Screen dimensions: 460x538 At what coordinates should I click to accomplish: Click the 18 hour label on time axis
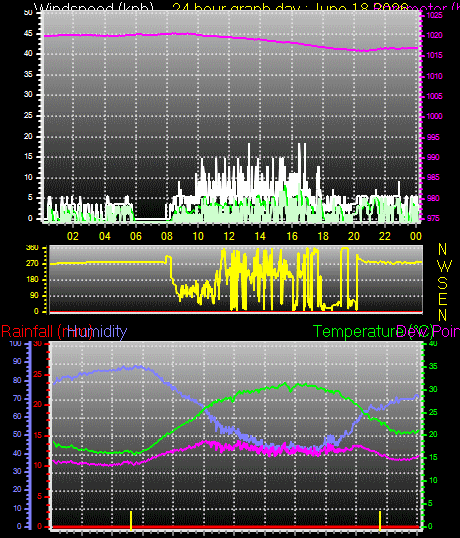coord(323,236)
